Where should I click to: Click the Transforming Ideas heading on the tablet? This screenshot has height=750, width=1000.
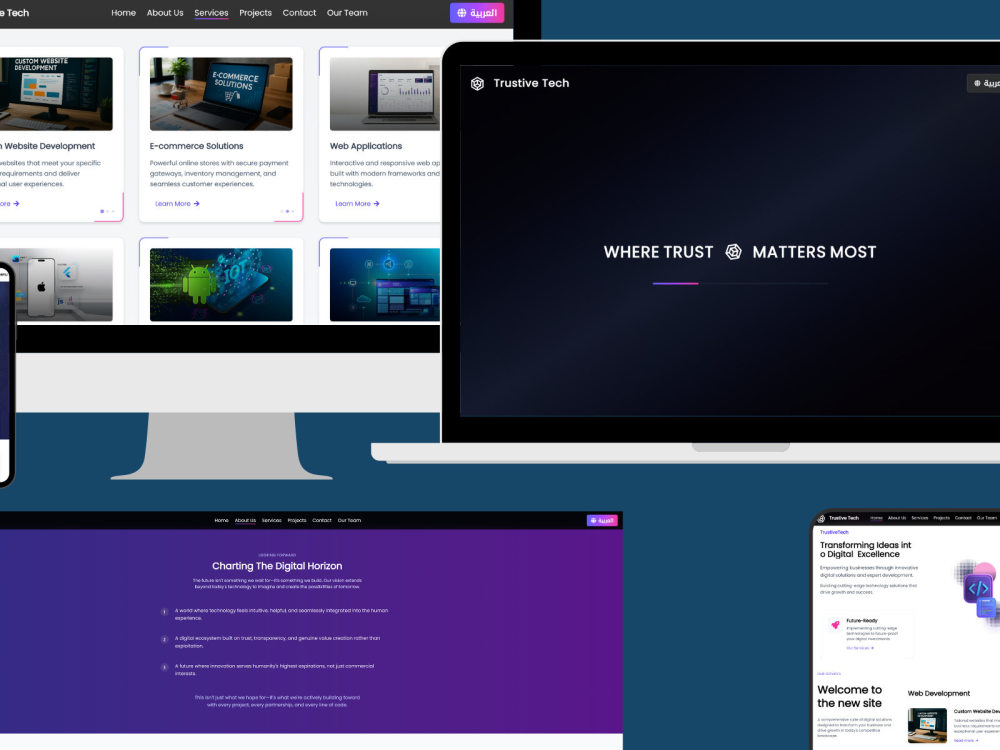click(x=865, y=550)
